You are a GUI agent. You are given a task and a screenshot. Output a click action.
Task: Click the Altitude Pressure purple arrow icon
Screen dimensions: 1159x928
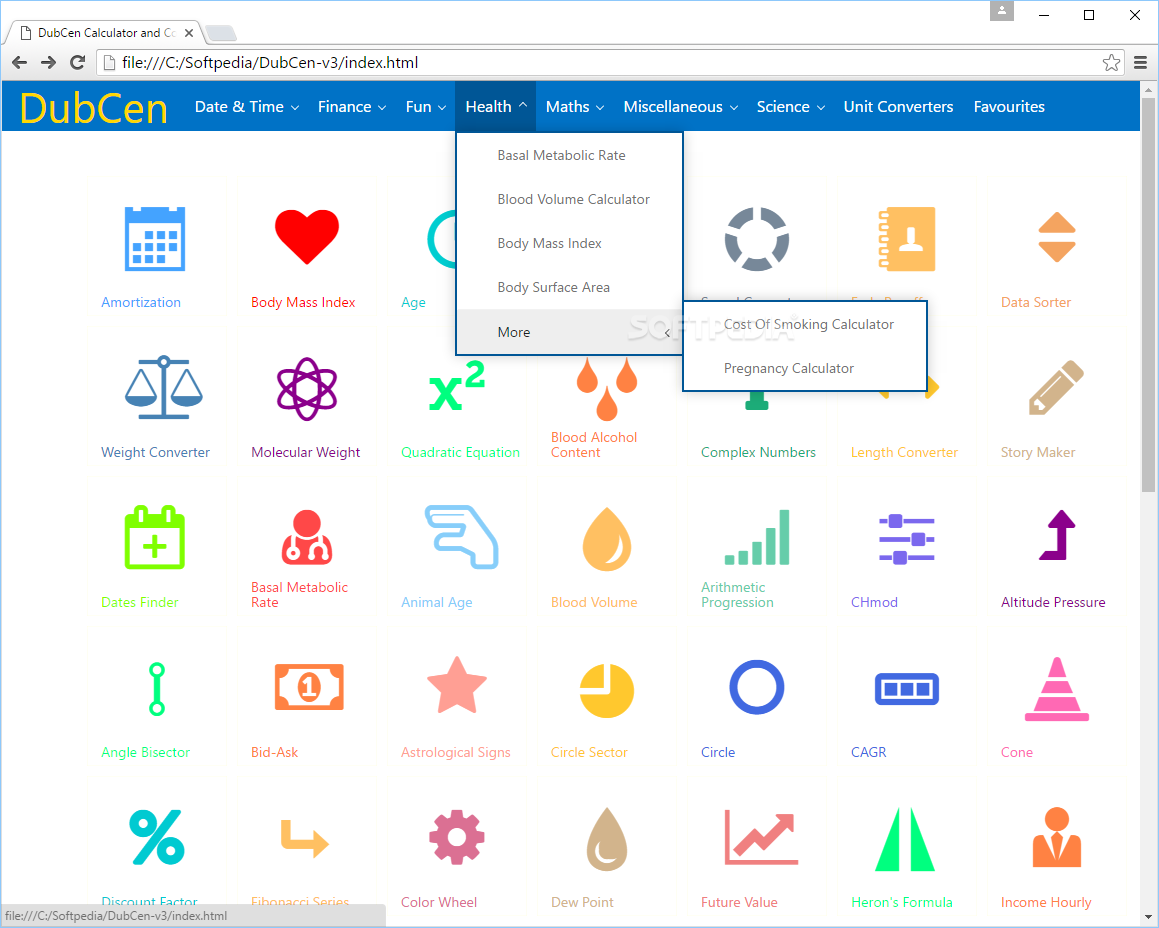(1057, 535)
